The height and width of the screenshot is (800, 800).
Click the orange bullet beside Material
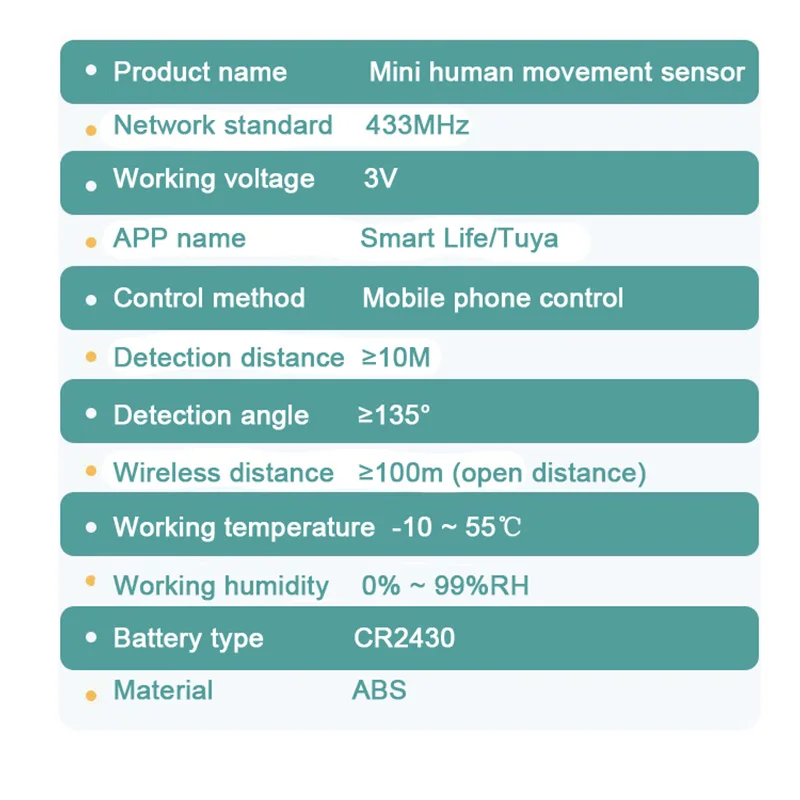click(92, 695)
